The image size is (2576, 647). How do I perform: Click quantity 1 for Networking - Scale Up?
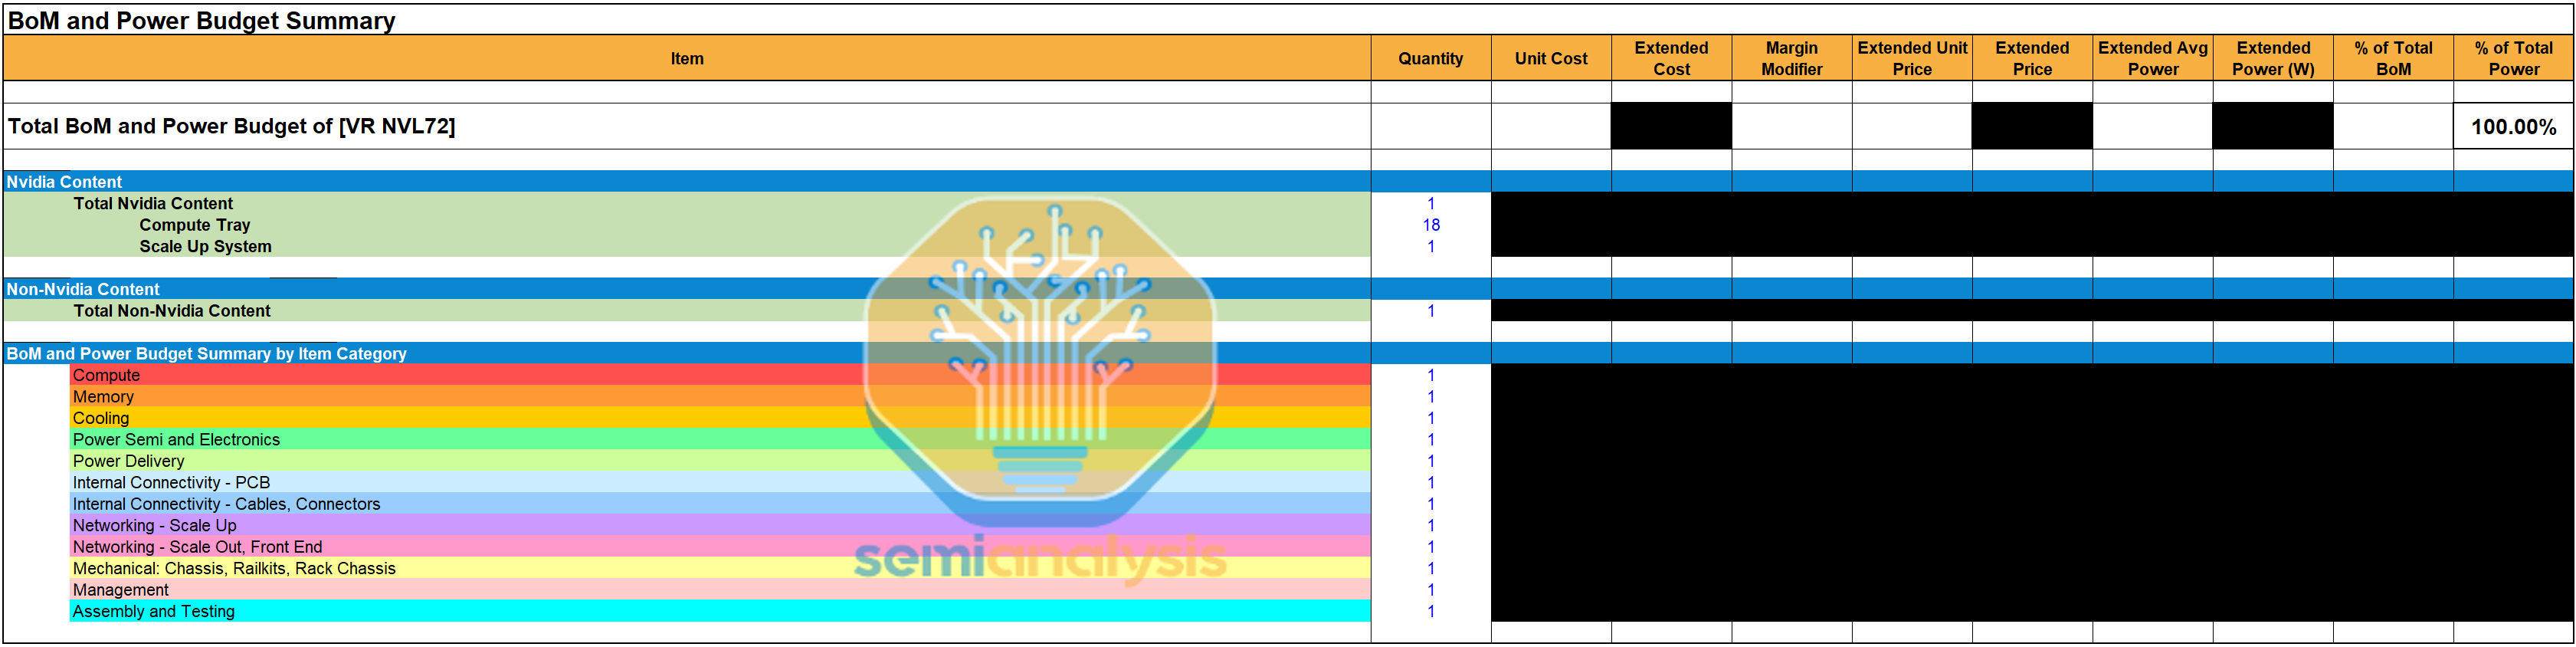(x=1430, y=526)
